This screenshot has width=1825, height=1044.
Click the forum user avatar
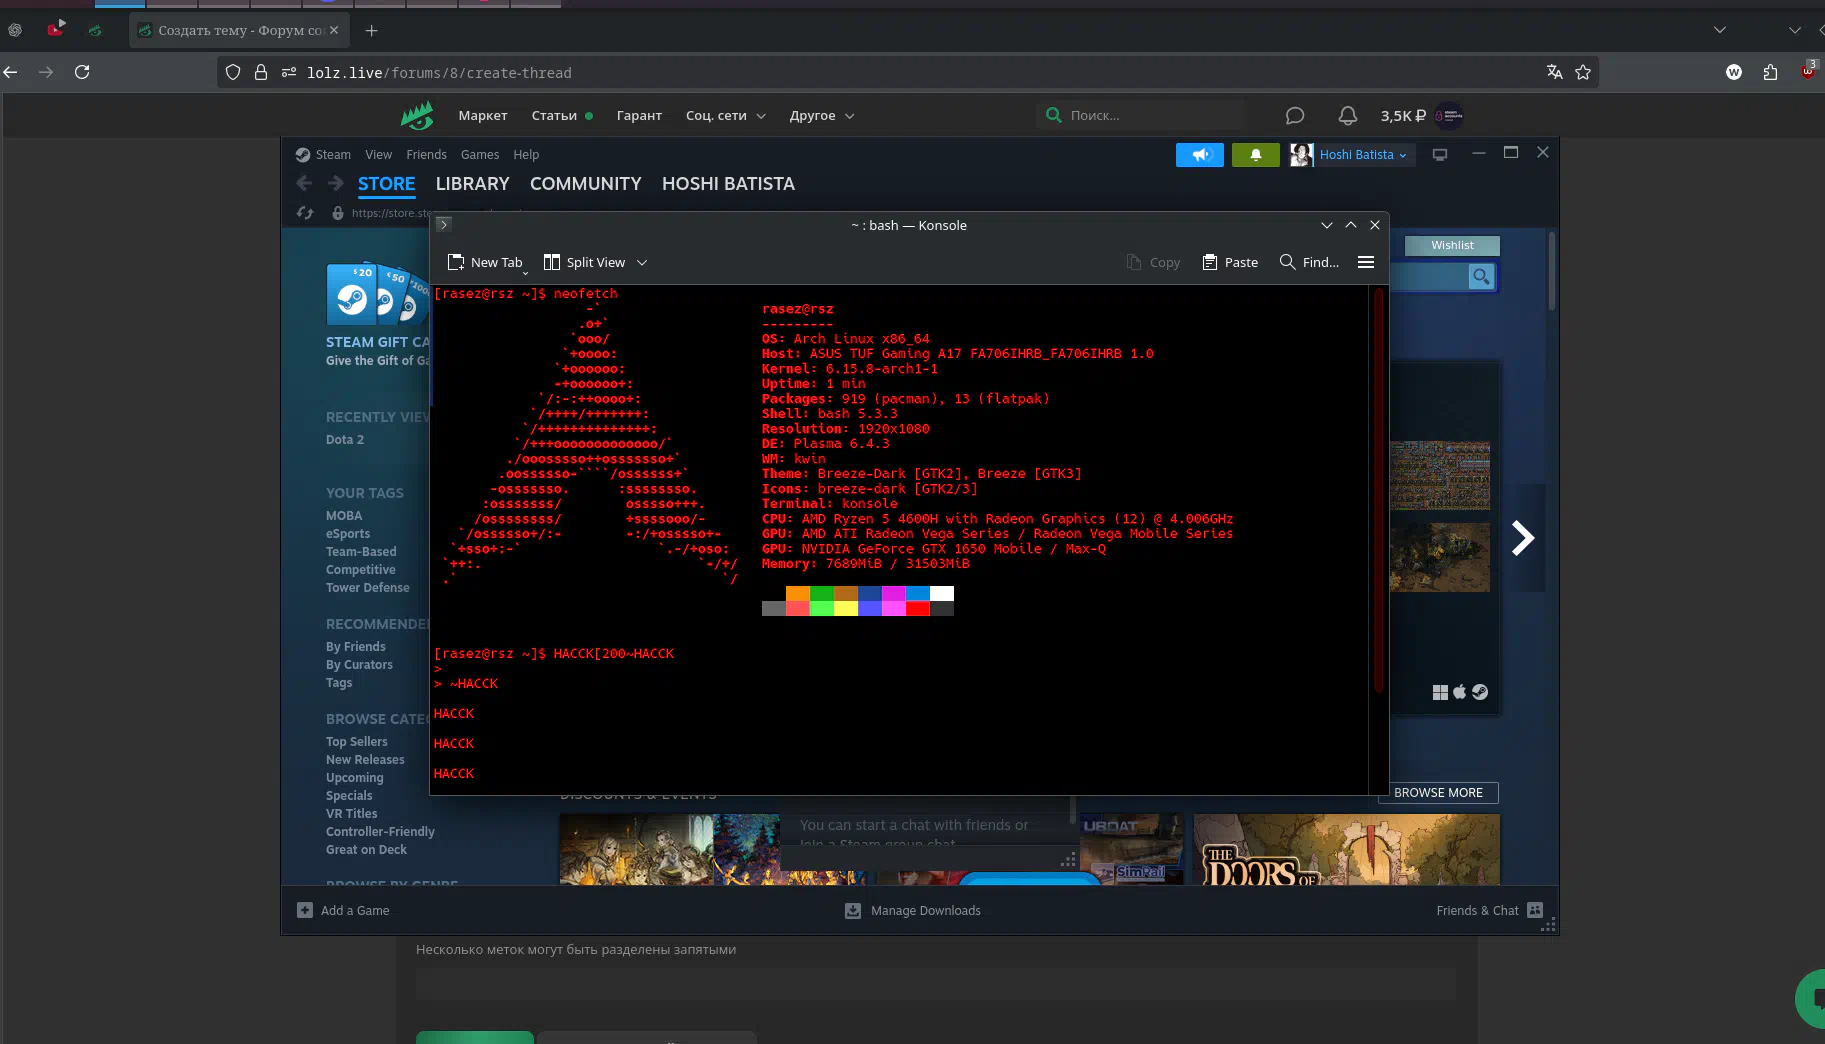pyautogui.click(x=1449, y=115)
